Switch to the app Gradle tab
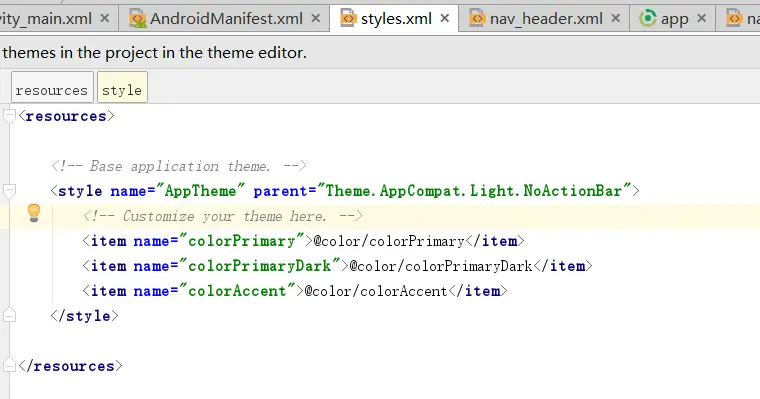Screen dimensions: 760x399 [x=672, y=19]
